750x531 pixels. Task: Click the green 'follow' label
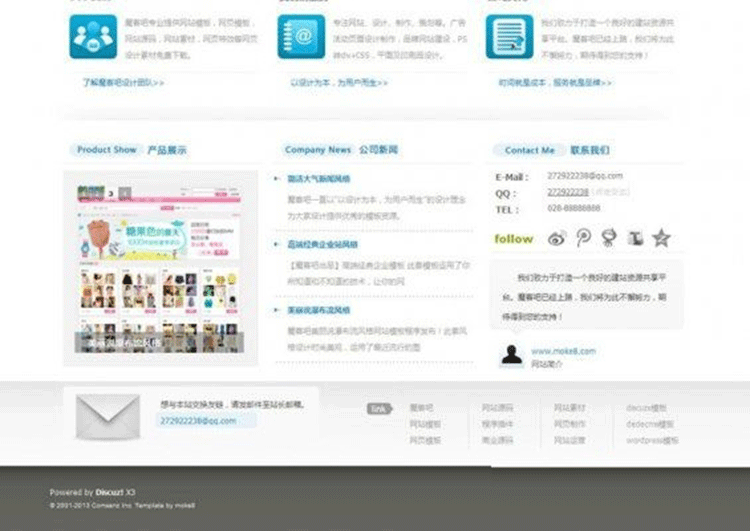click(514, 239)
